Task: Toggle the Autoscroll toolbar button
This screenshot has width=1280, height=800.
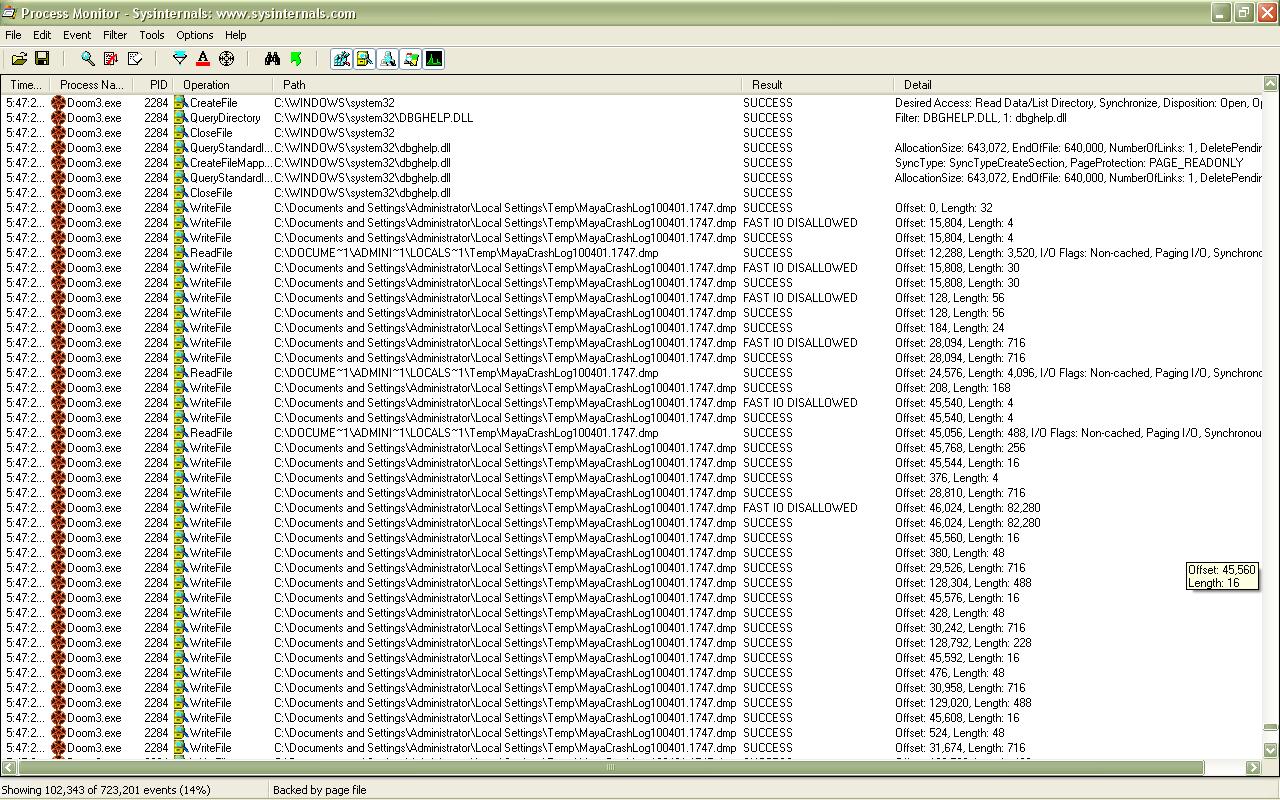Action: point(111,59)
